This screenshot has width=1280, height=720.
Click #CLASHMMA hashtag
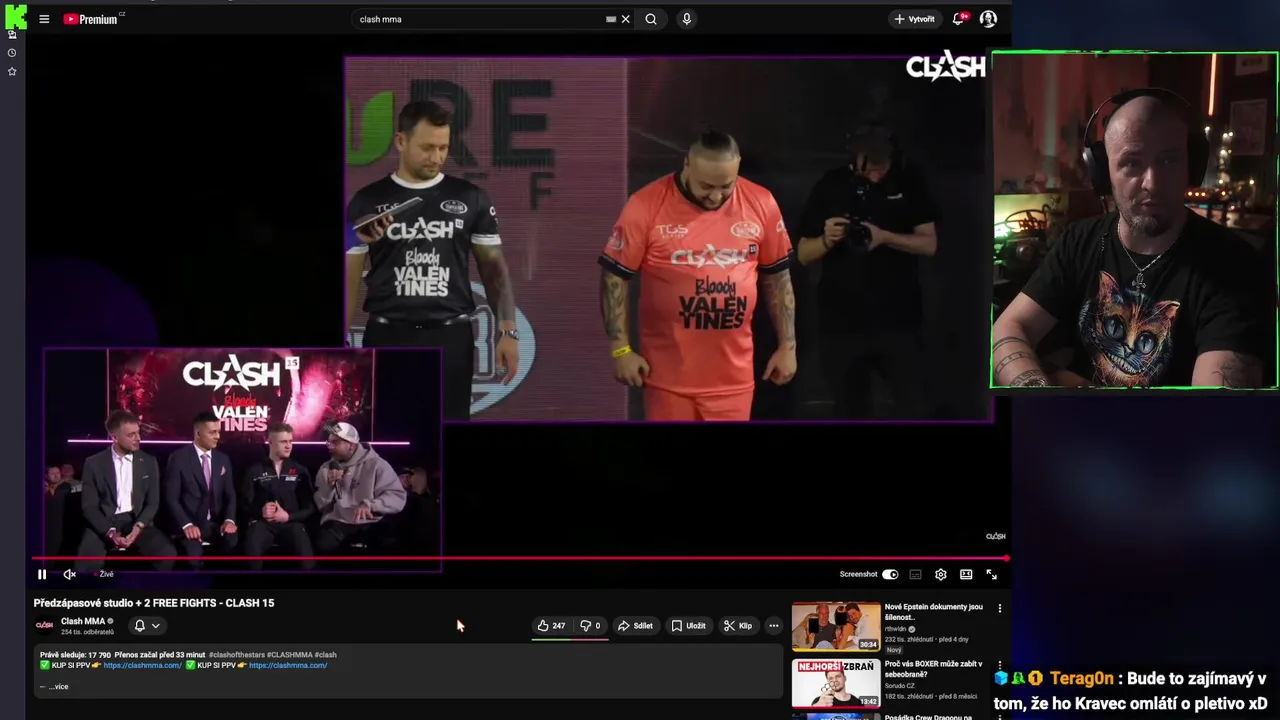pyautogui.click(x=289, y=655)
